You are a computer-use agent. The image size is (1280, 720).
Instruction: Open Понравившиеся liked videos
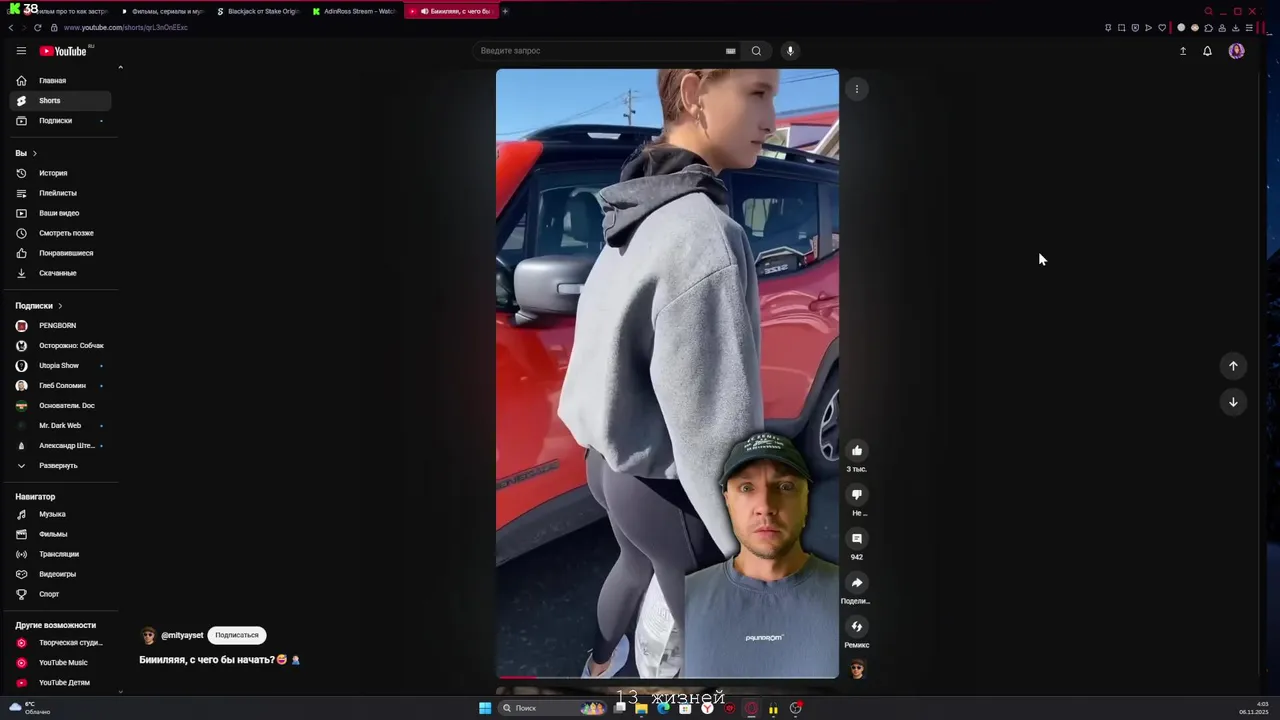[x=60, y=253]
